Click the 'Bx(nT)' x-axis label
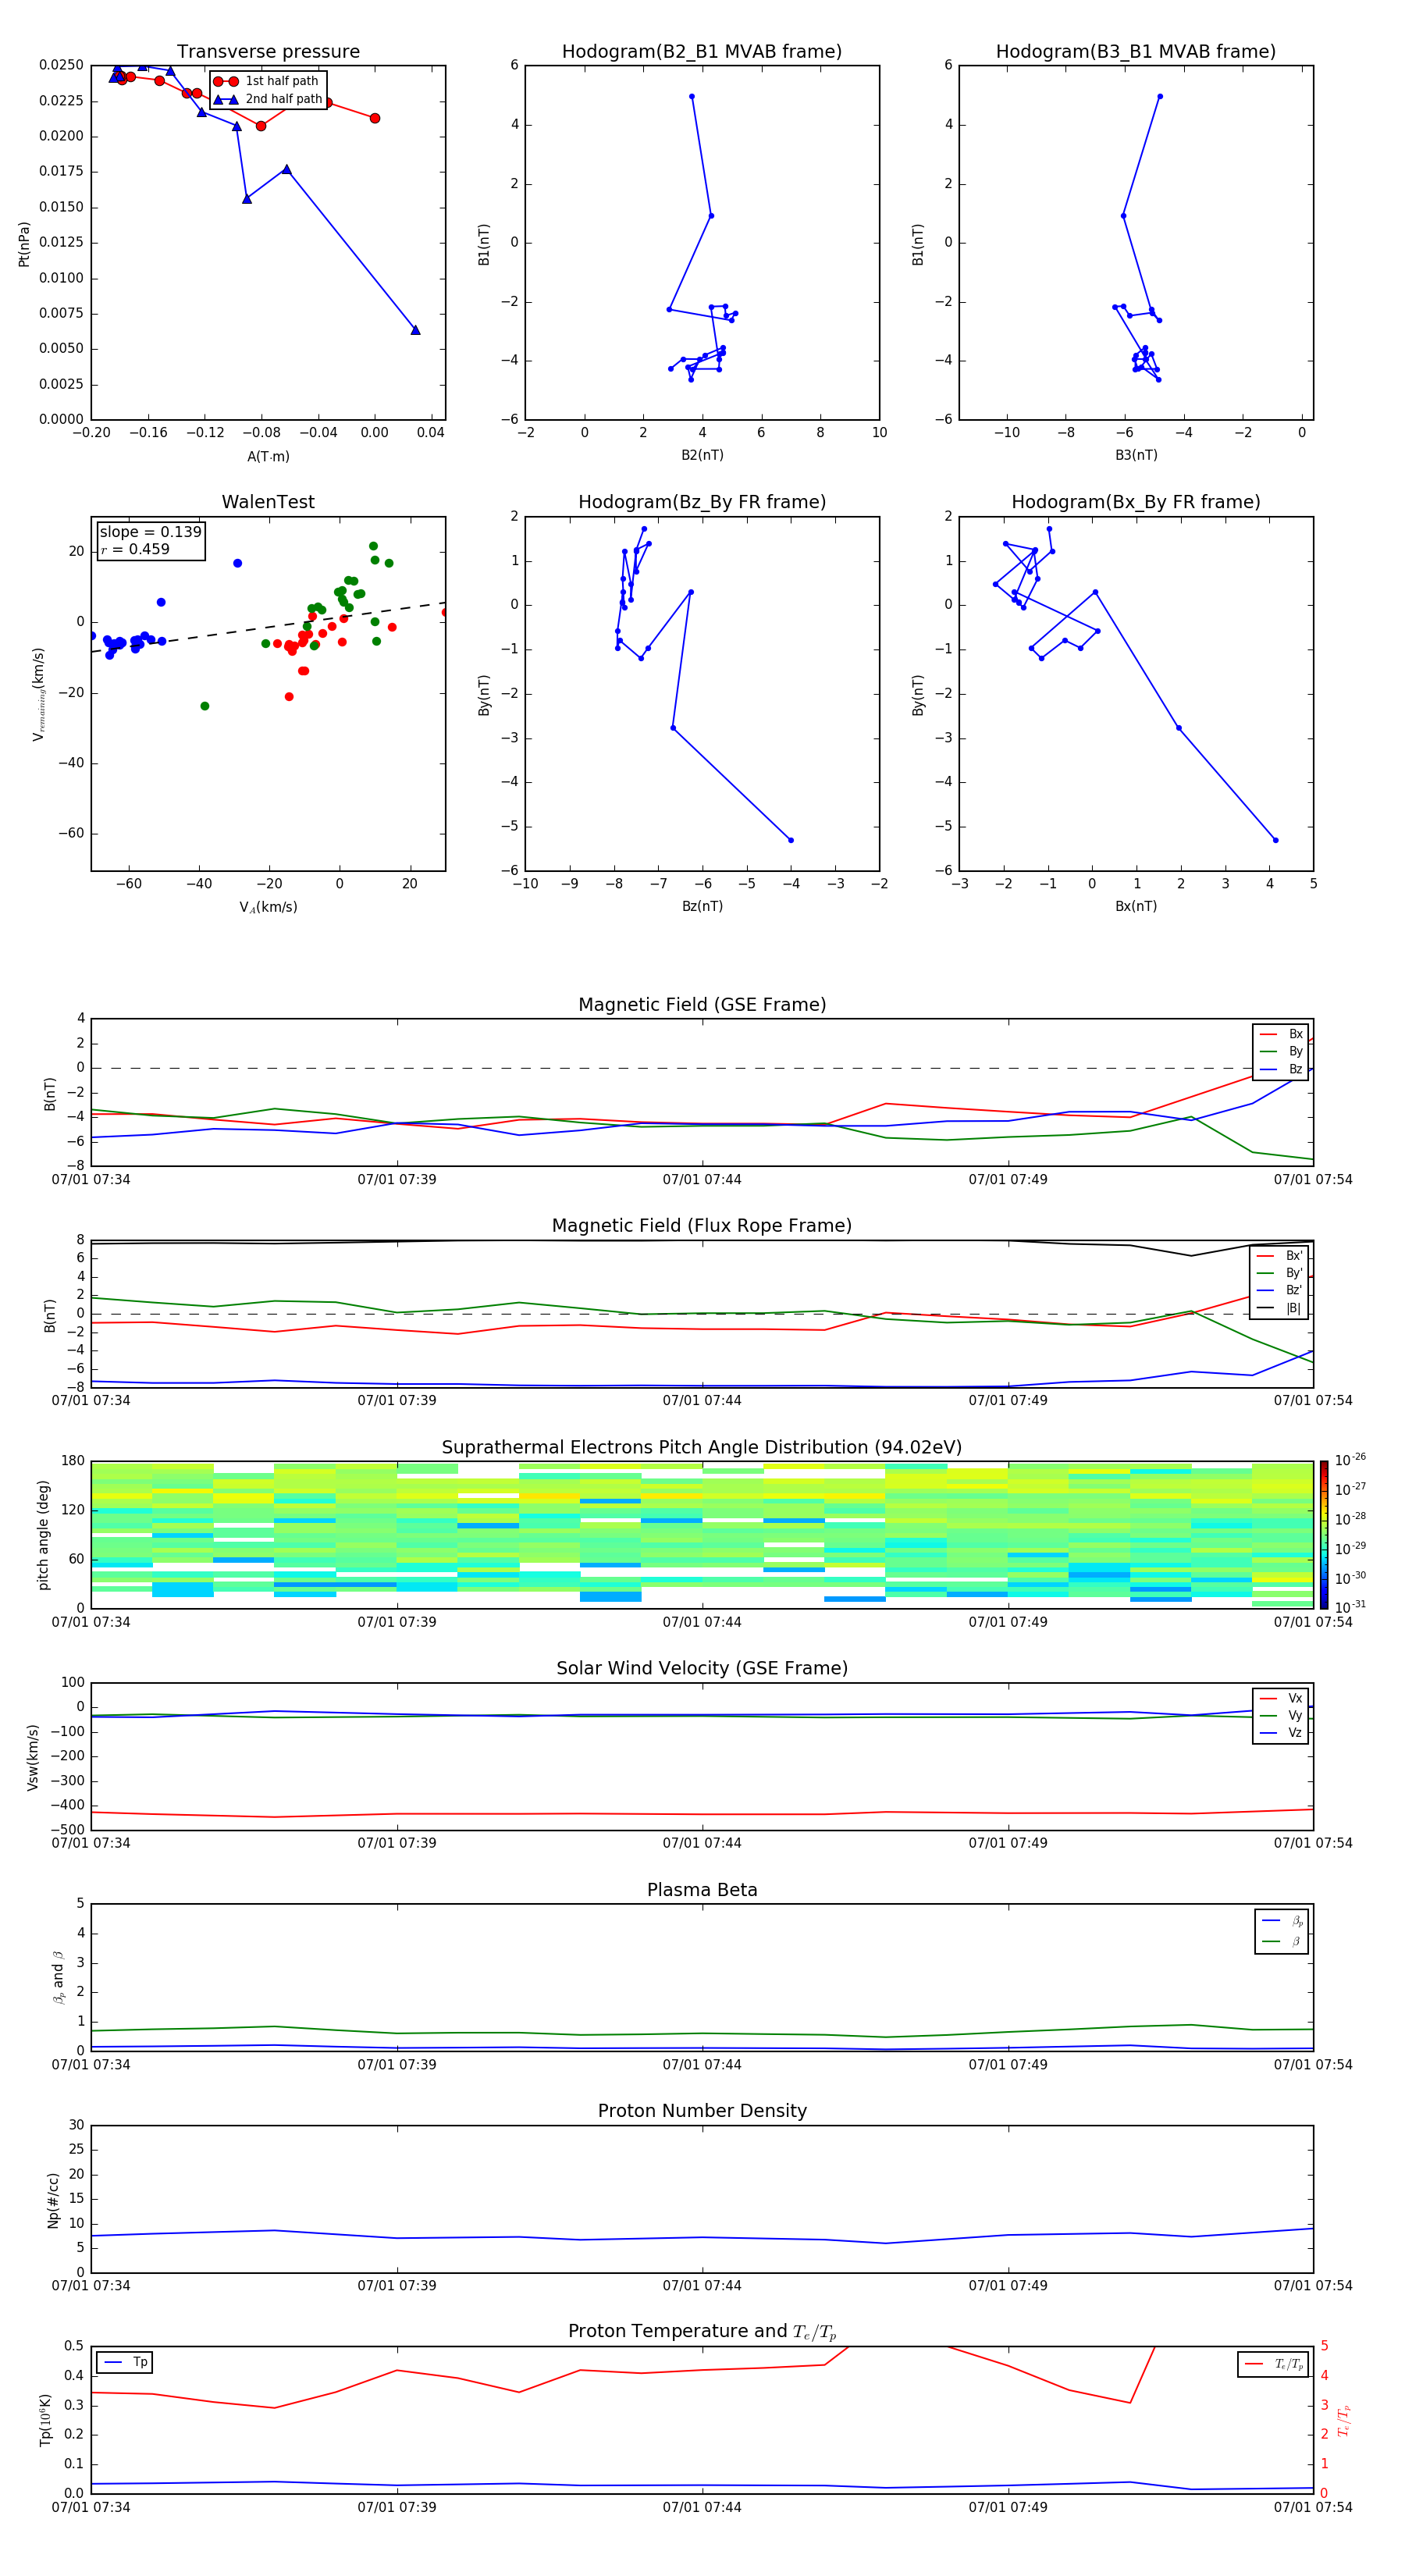Viewport: 1405px width, 2576px height. pos(1136,906)
